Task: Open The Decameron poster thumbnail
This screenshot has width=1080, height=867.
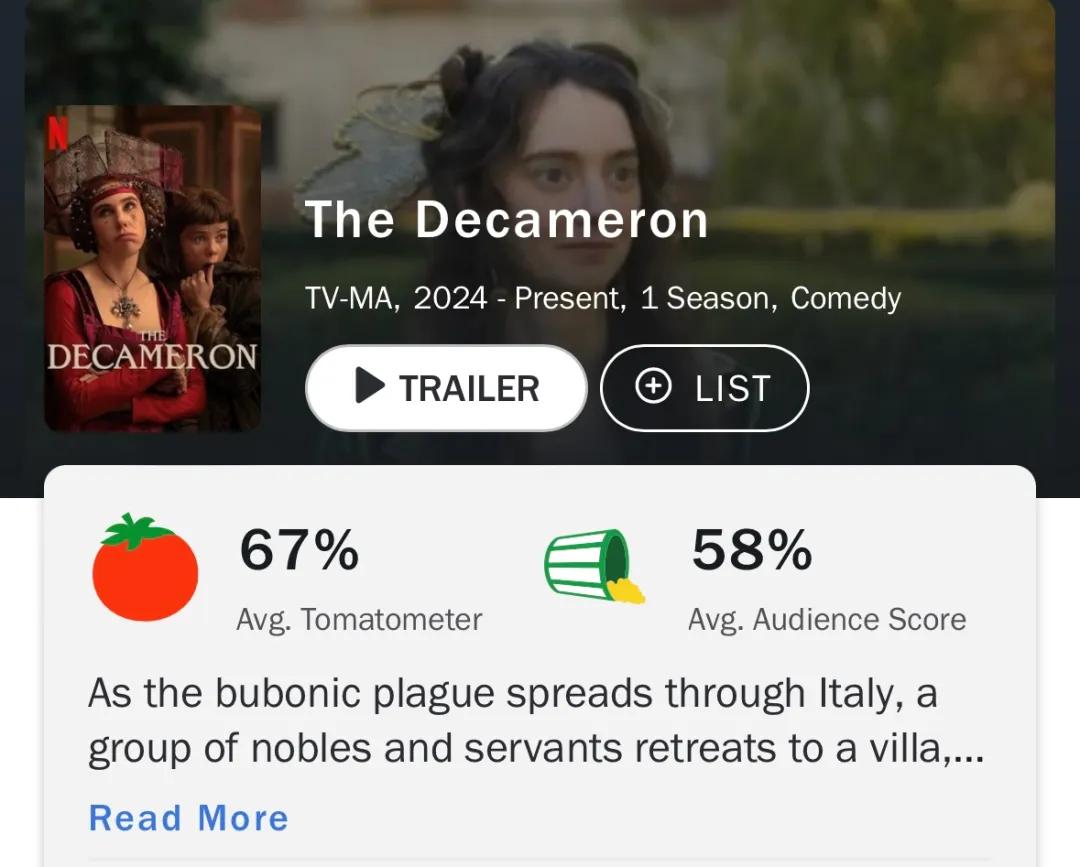Action: pos(152,268)
